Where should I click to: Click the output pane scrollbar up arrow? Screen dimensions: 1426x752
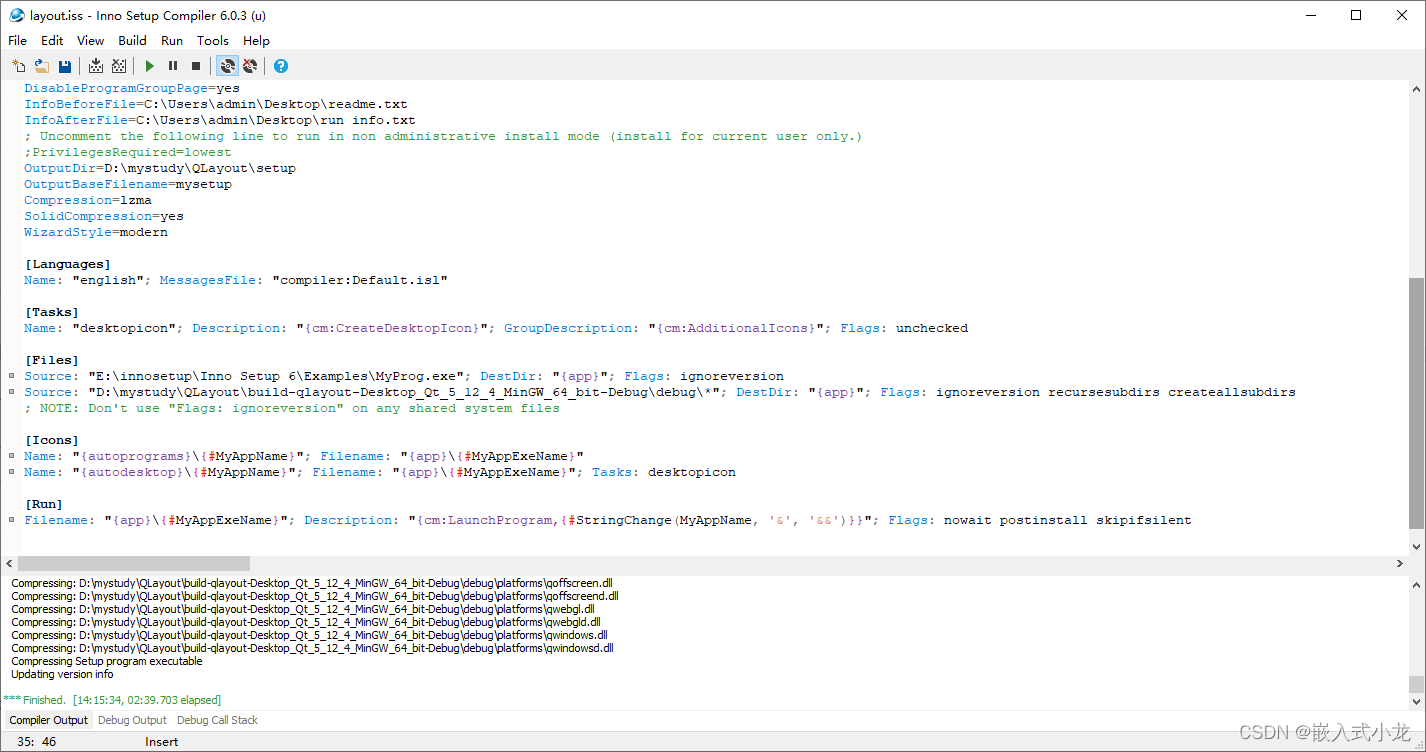[x=1416, y=583]
